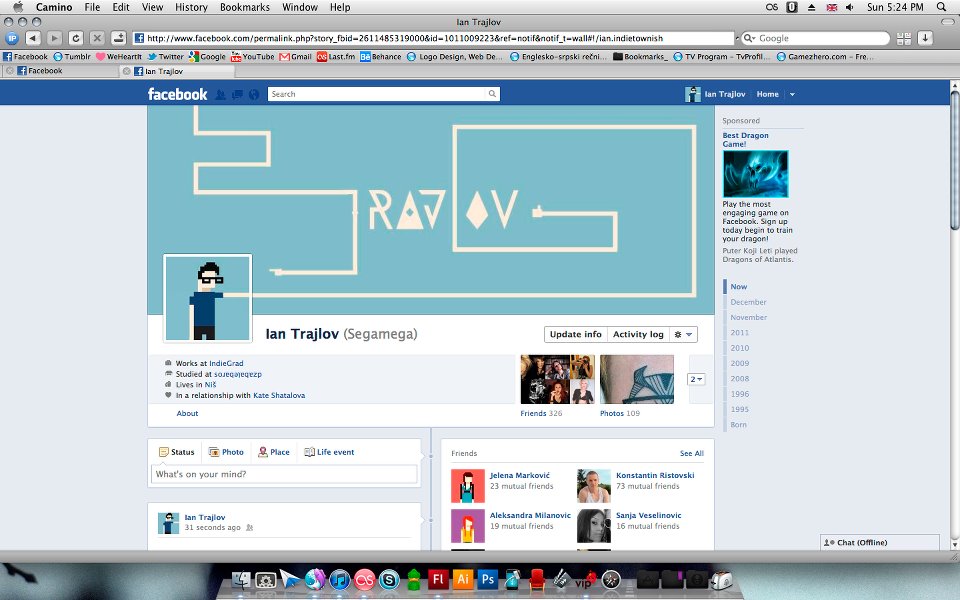The width and height of the screenshot is (960, 600).
Task: Click the browser reload button
Action: (x=75, y=38)
